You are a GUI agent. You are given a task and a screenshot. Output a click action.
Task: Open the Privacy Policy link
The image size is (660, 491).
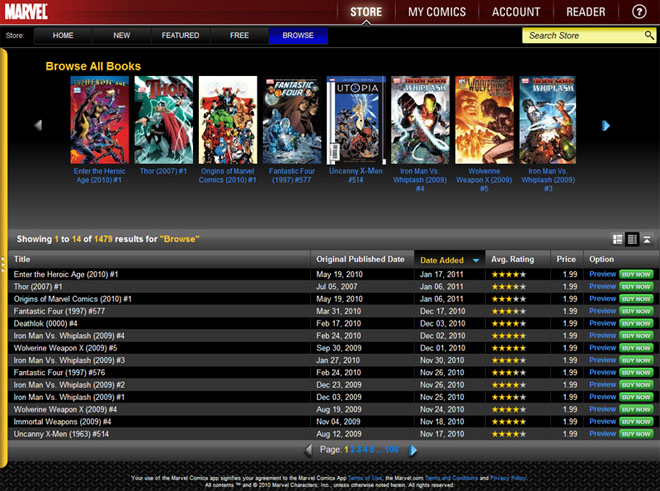508,478
